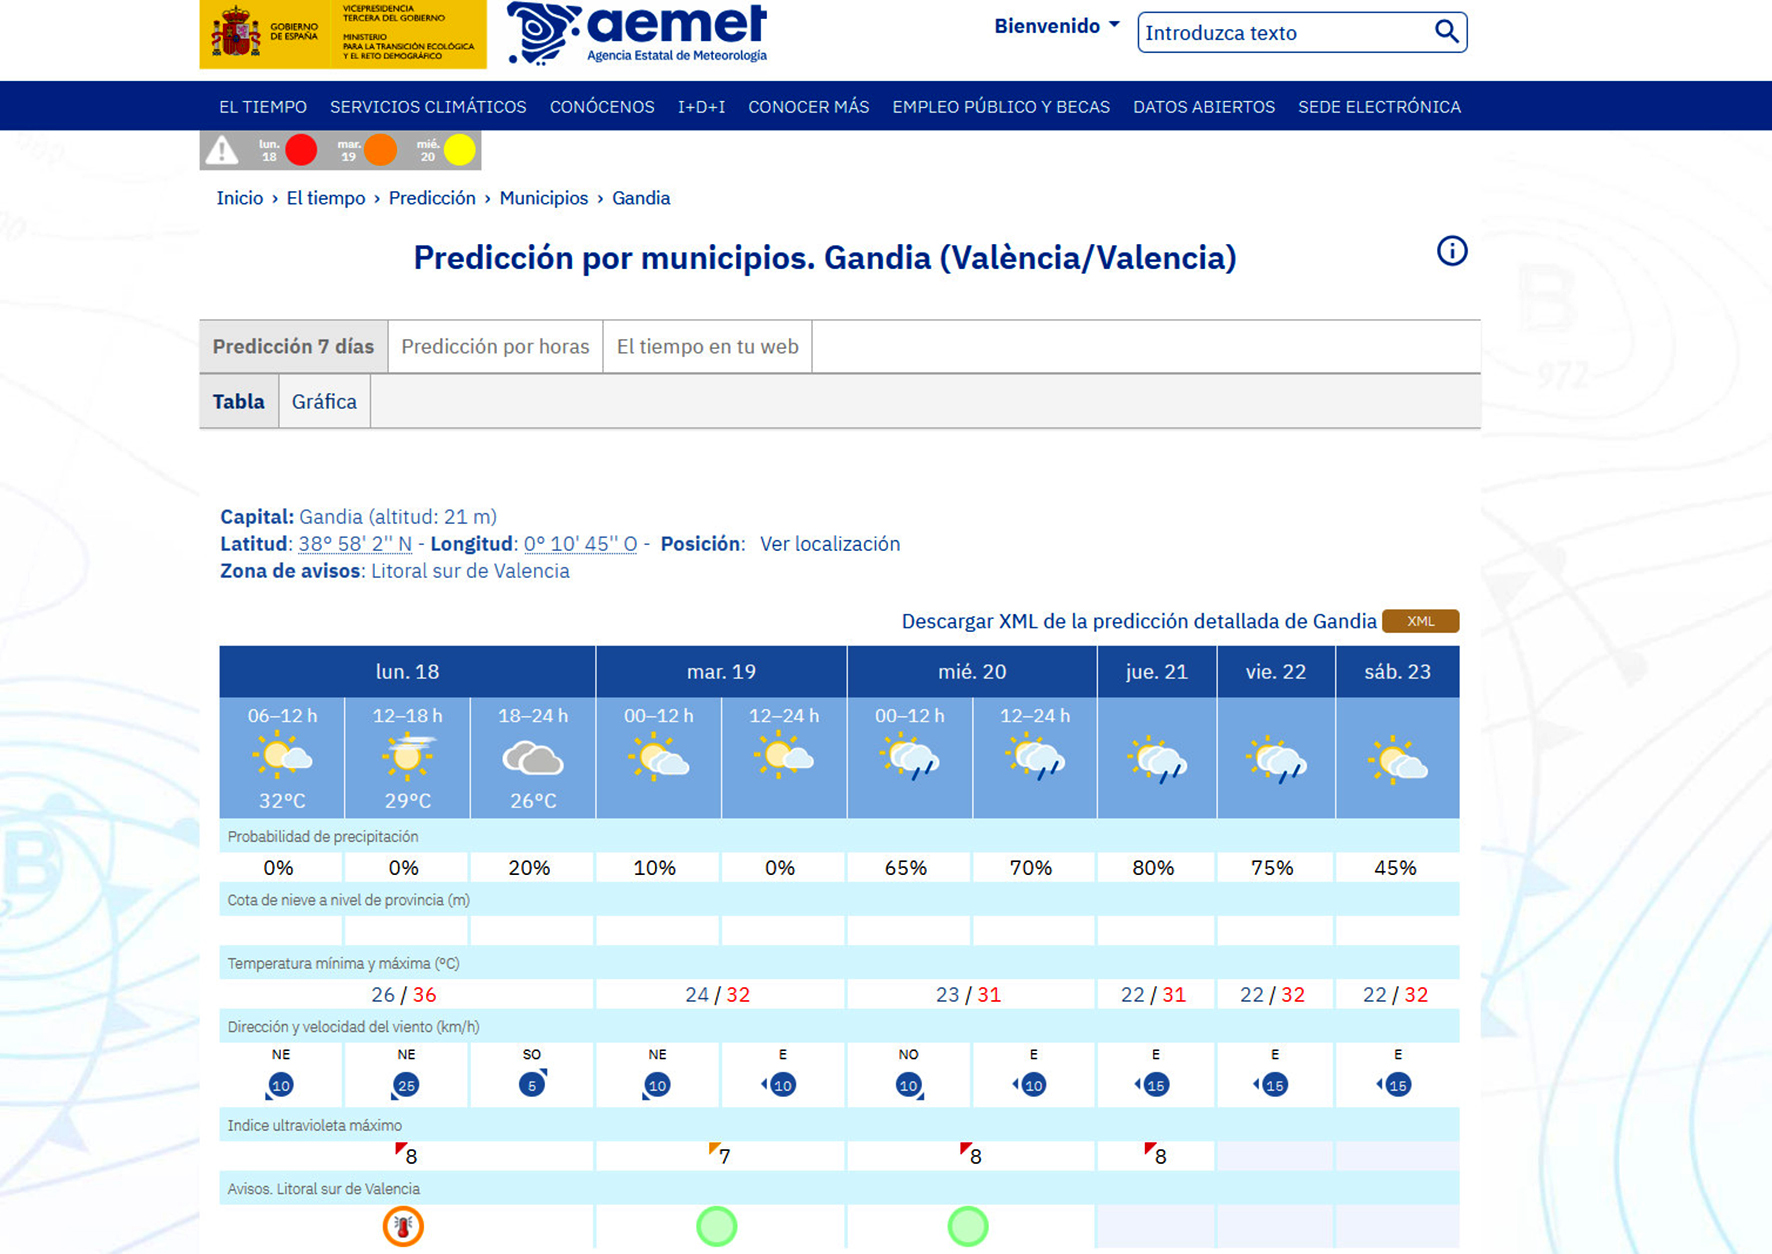Switch to Predicción por horas tab
This screenshot has width=1772, height=1254.
[x=495, y=347]
